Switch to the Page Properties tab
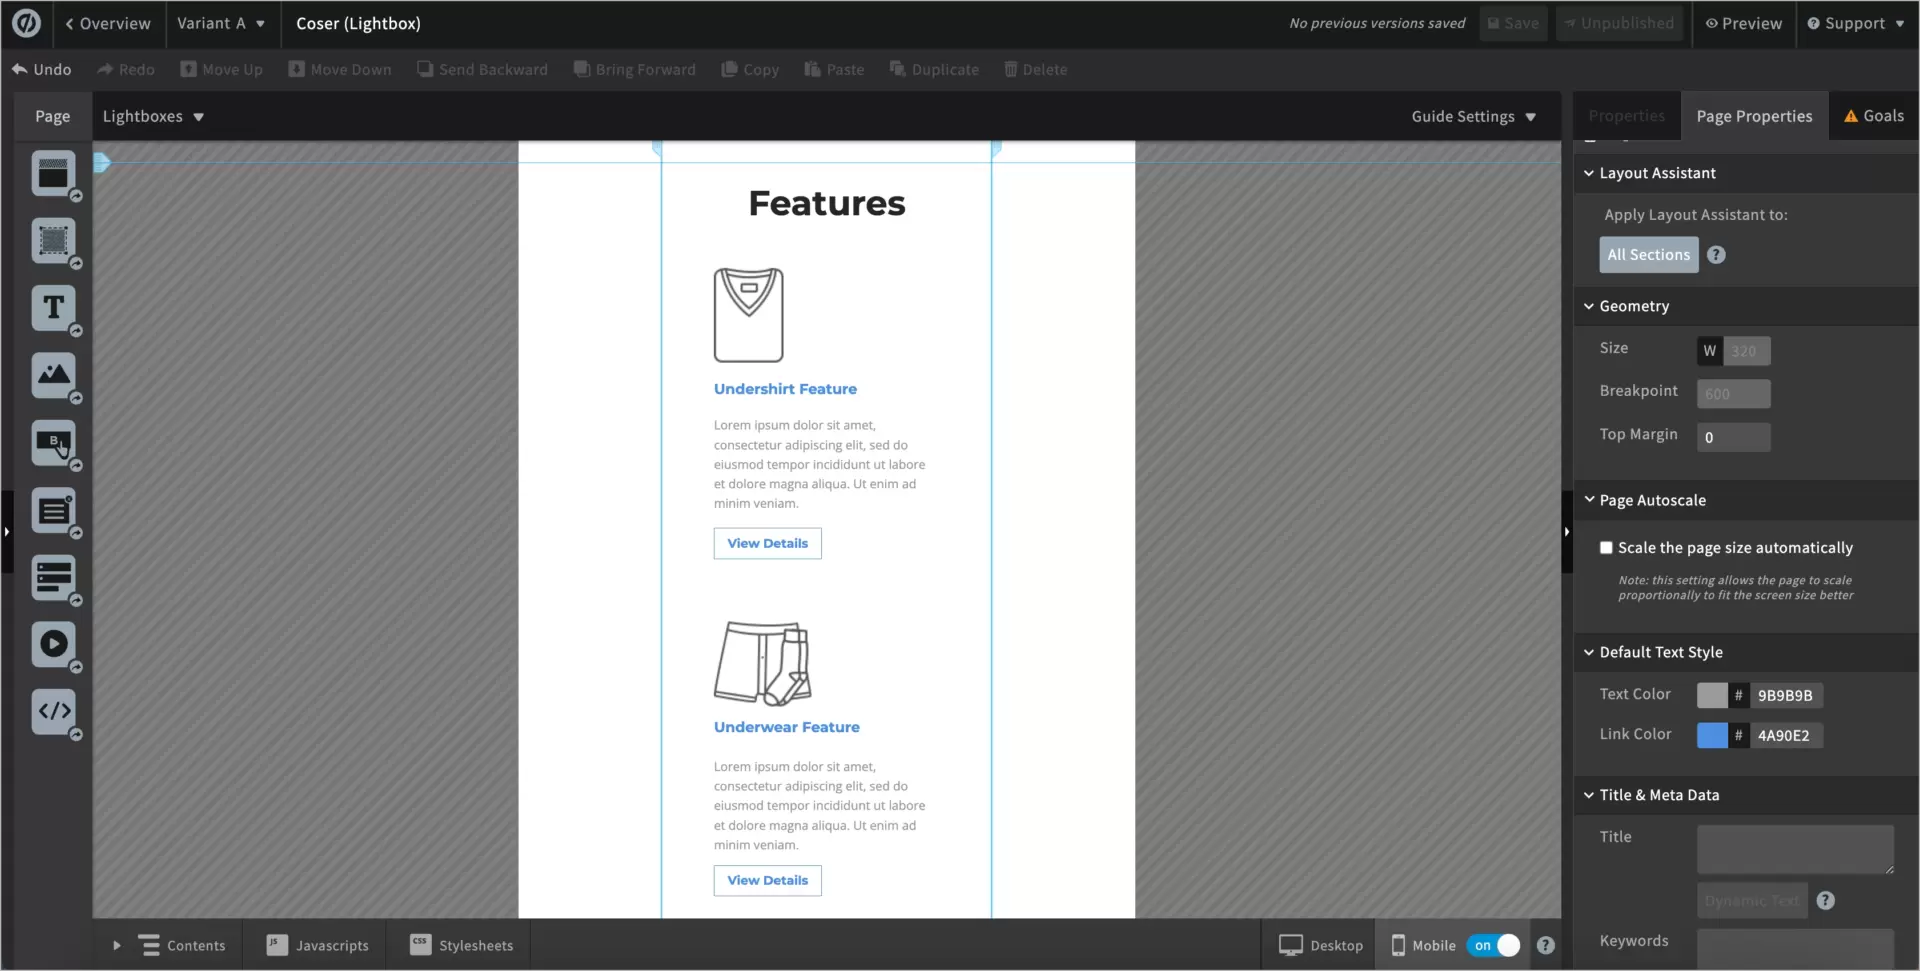The image size is (1920, 971). [1756, 116]
